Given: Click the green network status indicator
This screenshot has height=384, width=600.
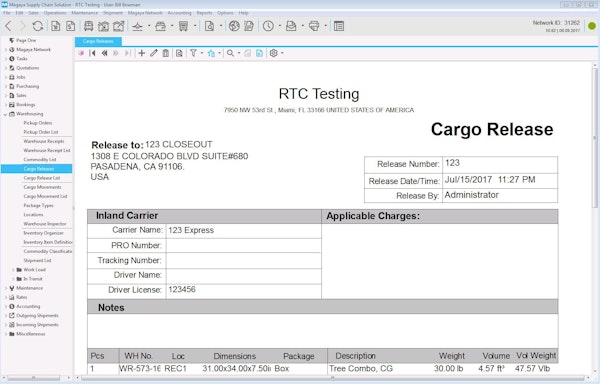Looking at the screenshot, I should 592,26.
